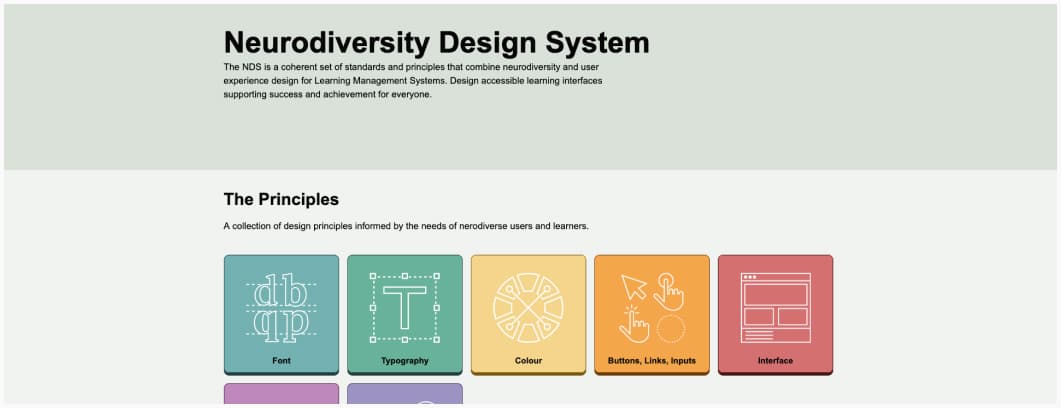This screenshot has height=408, width=1061.
Task: Click 'The Principles' section heading
Action: (281, 199)
